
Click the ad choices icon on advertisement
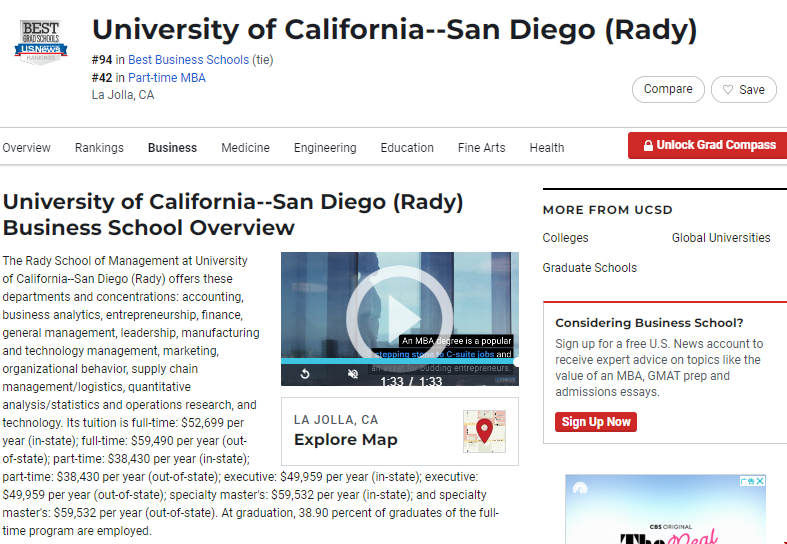[x=747, y=481]
